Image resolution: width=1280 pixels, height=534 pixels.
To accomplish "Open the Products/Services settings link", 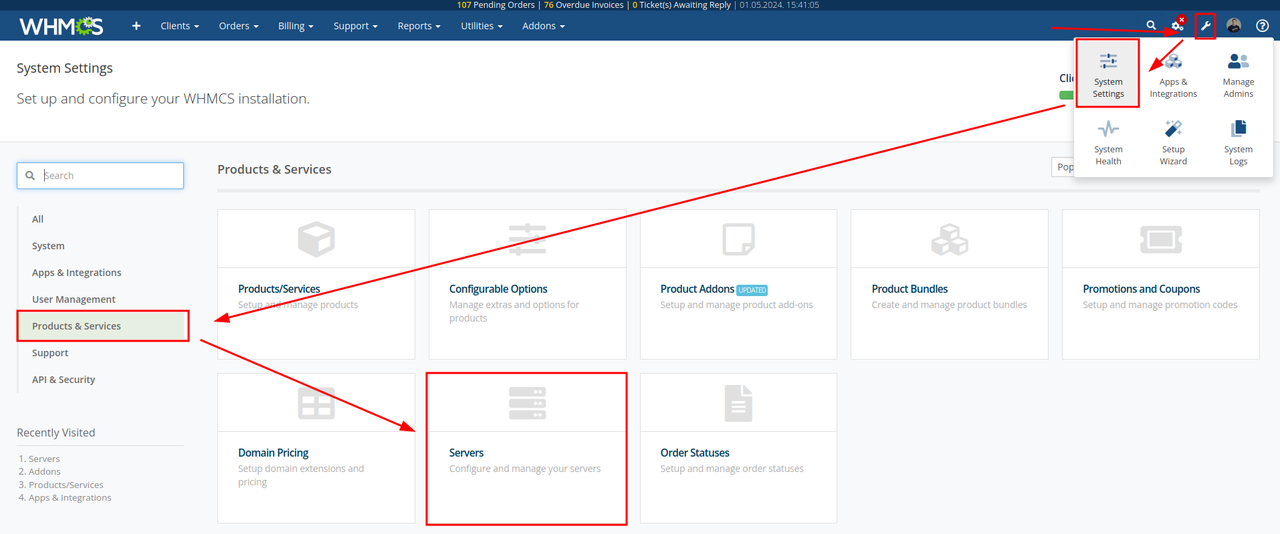I will (x=279, y=289).
